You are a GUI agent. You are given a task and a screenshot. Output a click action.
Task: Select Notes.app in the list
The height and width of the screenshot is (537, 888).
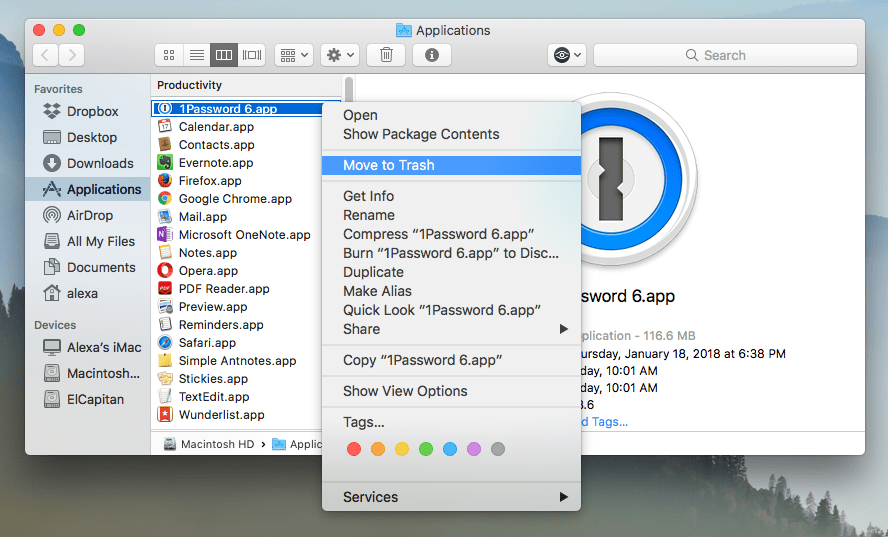point(208,253)
